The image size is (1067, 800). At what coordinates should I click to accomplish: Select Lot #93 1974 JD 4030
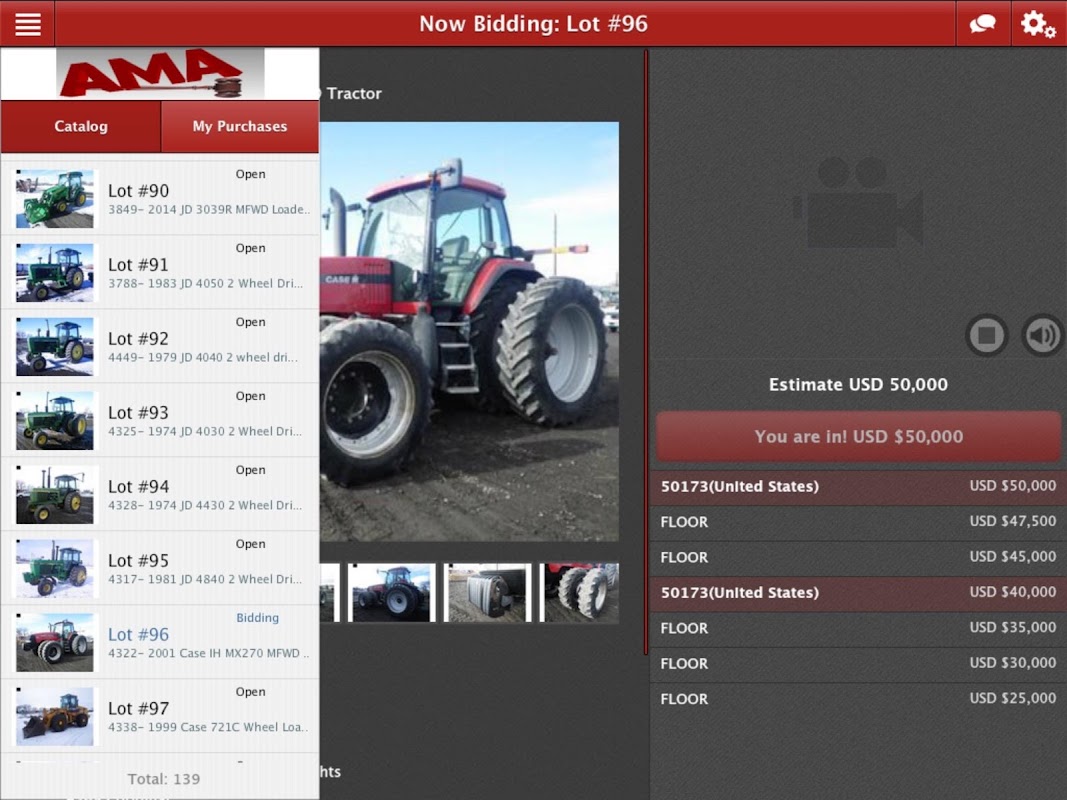coord(160,420)
